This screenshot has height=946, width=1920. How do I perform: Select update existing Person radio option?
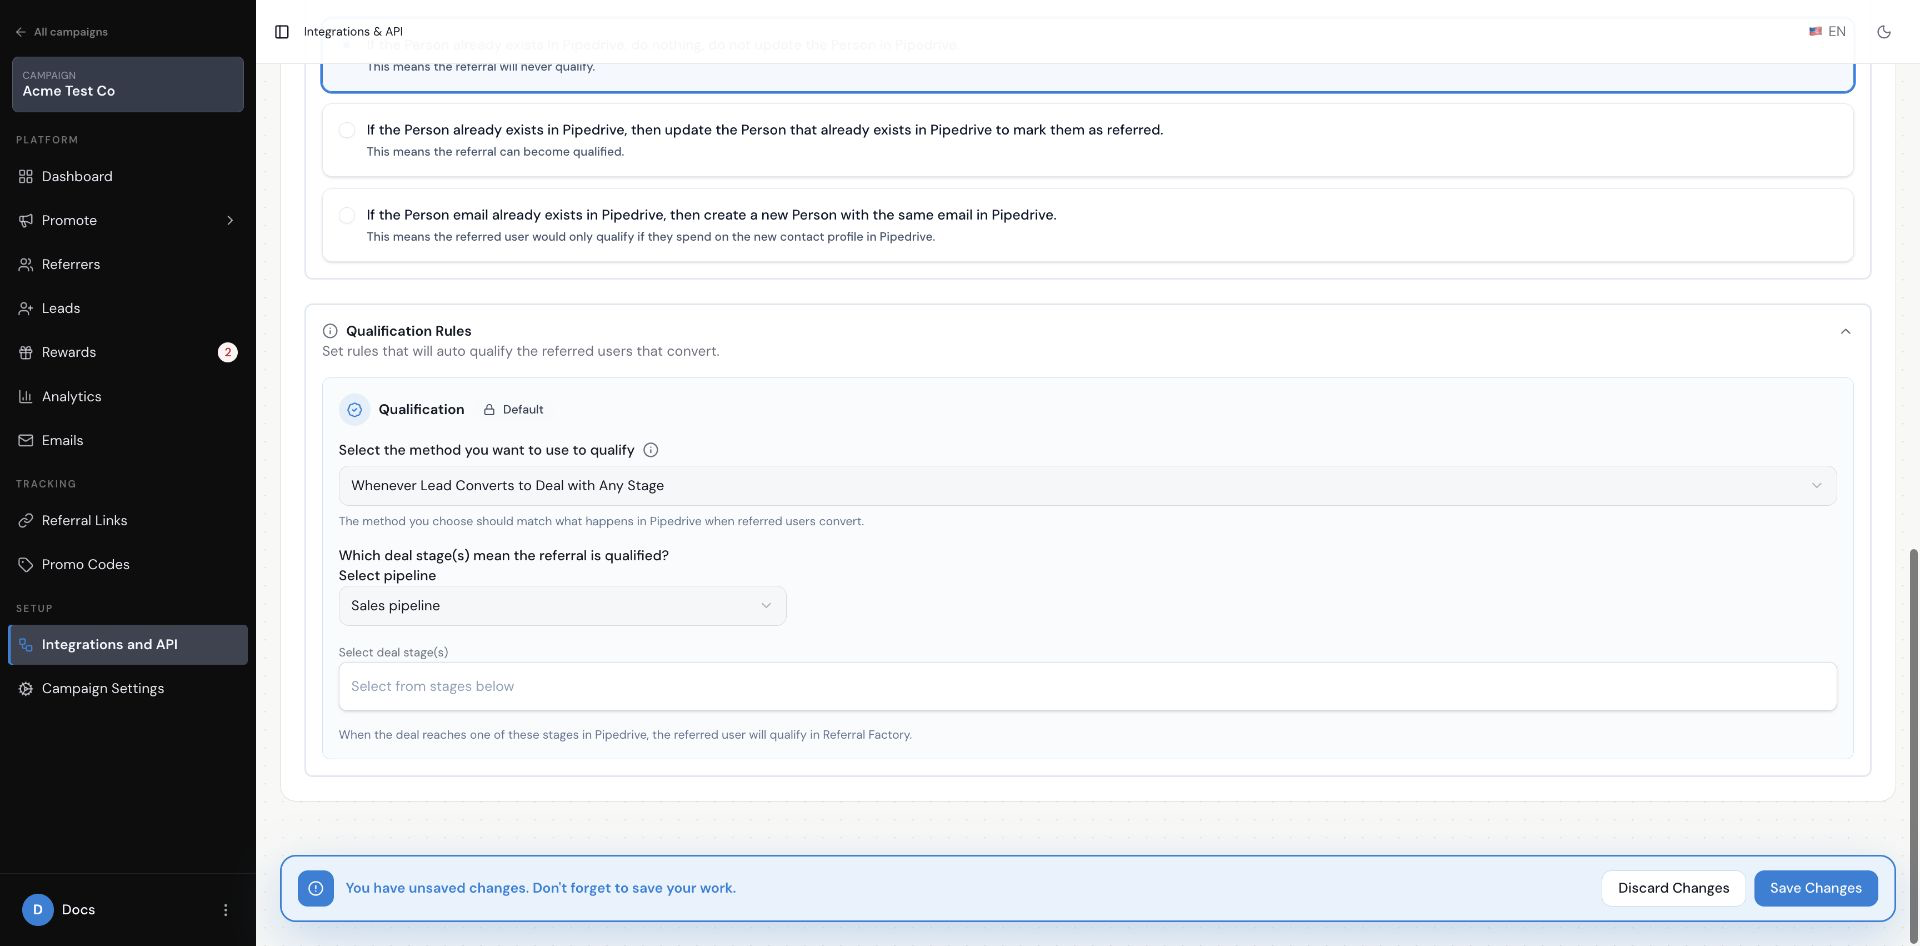(x=347, y=130)
